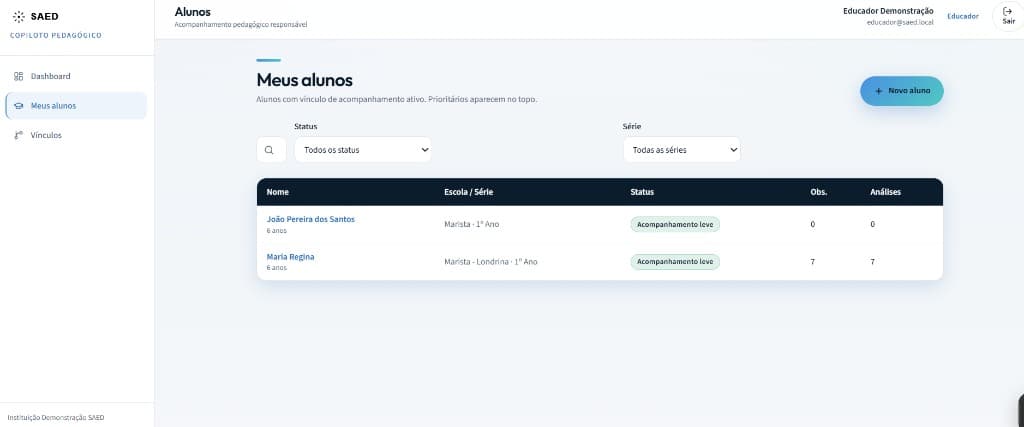The width and height of the screenshot is (1024, 427).
Task: Click the COPILOTO PEDAGÓGICO subtitle
Action: (56, 35)
